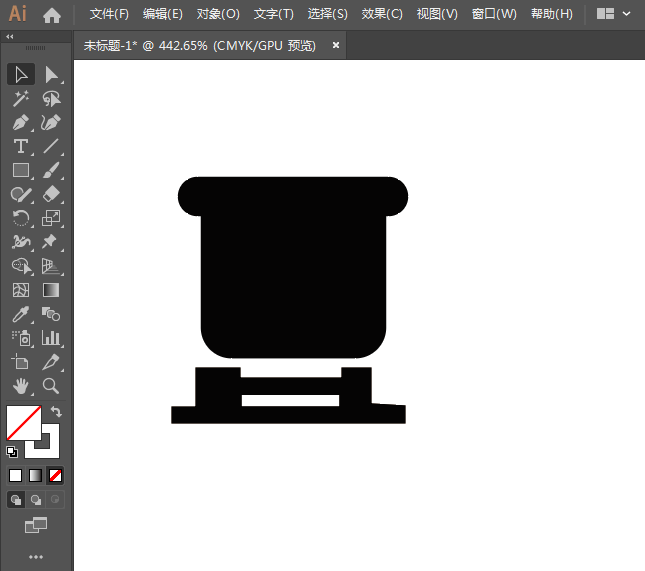Image resolution: width=645 pixels, height=571 pixels.
Task: Select the Direct Selection tool
Action: tap(51, 74)
